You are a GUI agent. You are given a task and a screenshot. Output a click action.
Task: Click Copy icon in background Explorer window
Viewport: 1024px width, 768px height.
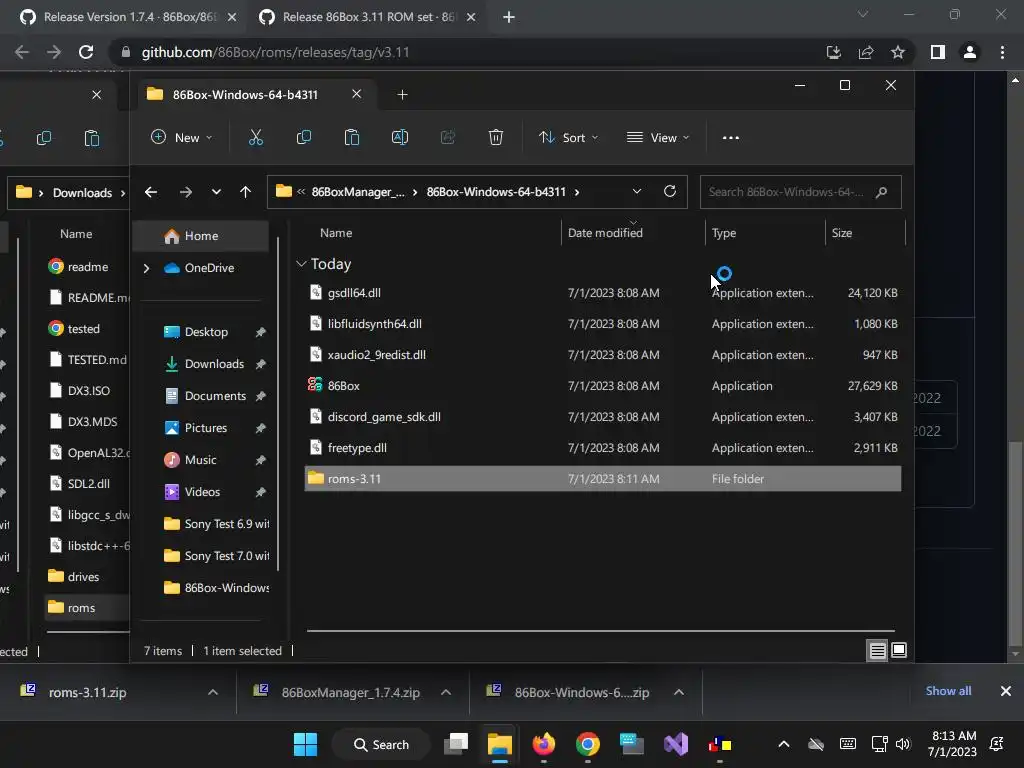[x=44, y=138]
